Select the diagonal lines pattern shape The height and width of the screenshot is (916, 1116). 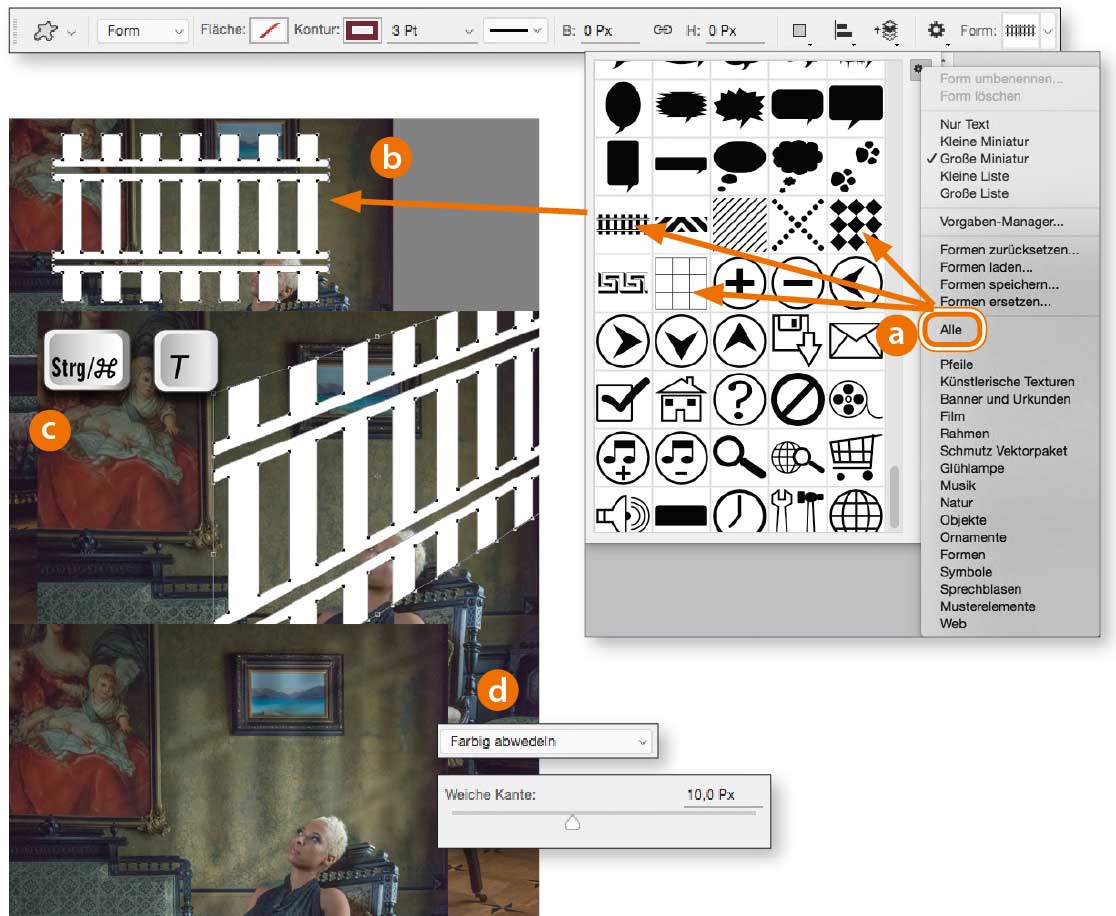pos(739,225)
